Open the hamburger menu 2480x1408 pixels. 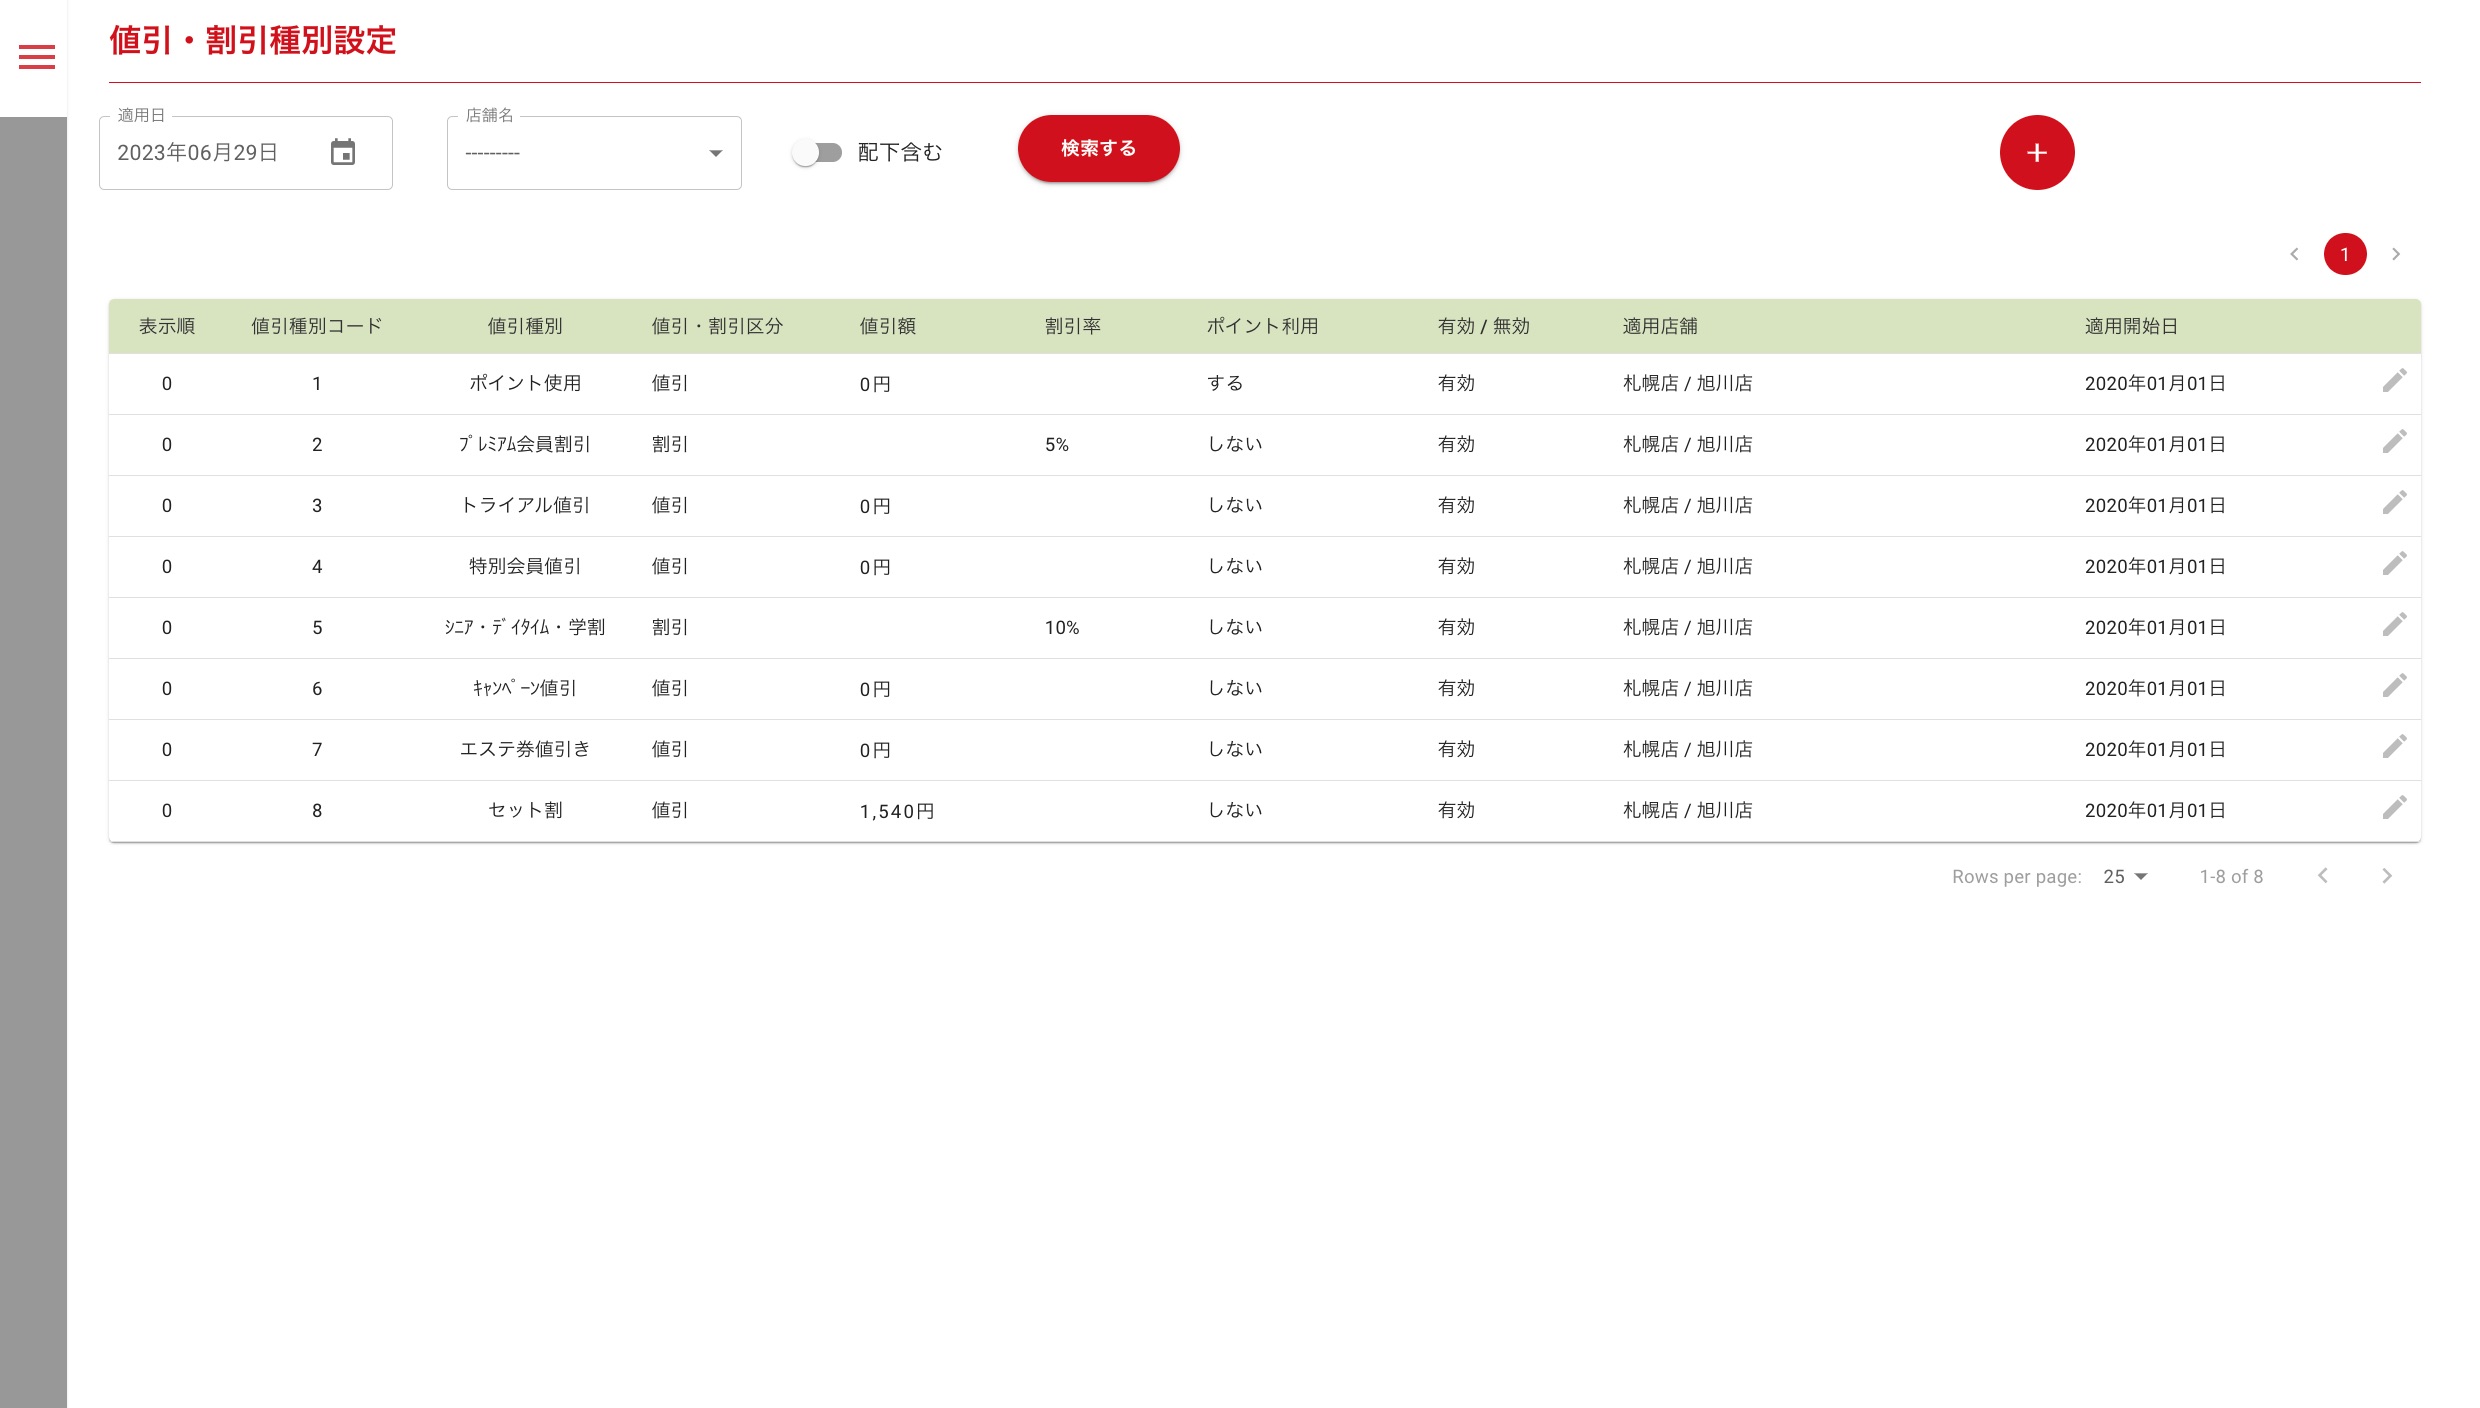37,57
